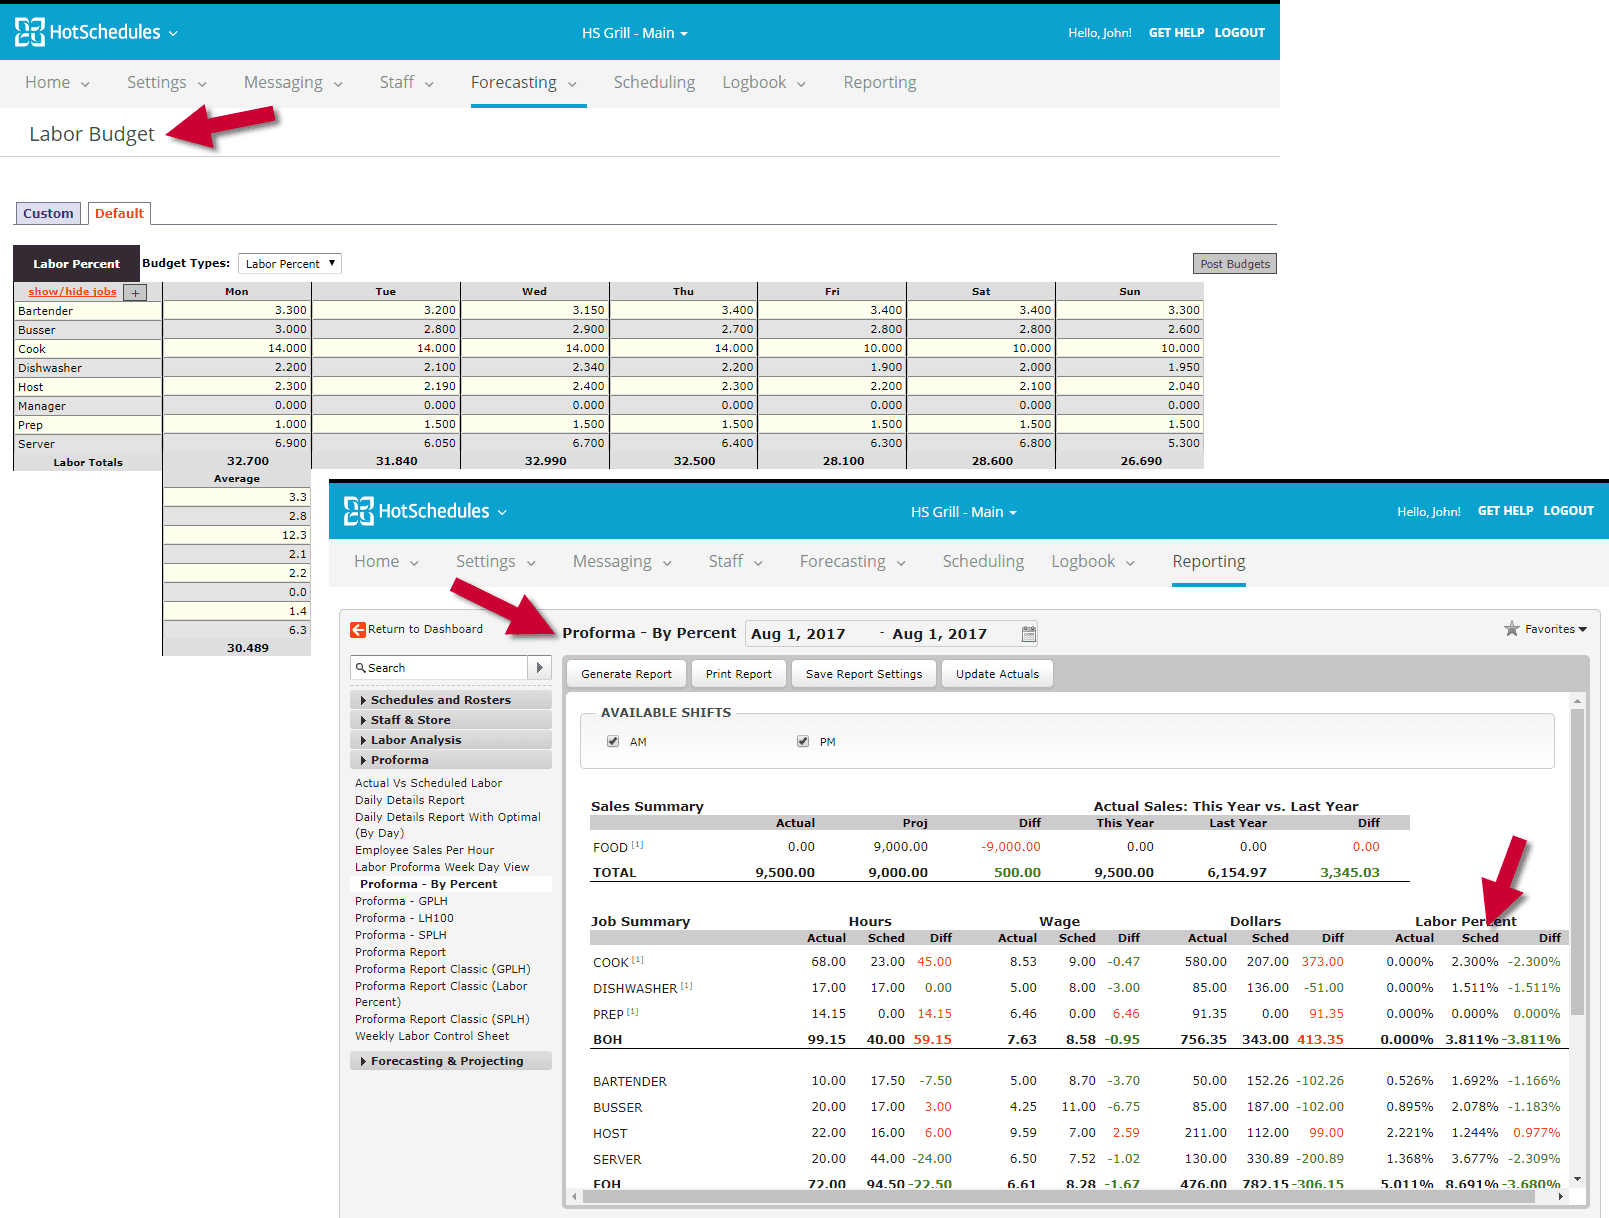Open Proforma Report in the list
This screenshot has width=1609, height=1218.
tap(400, 952)
